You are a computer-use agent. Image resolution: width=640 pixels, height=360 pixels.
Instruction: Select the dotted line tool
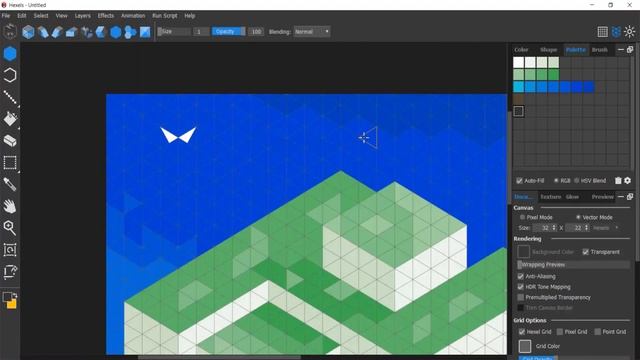click(x=10, y=97)
